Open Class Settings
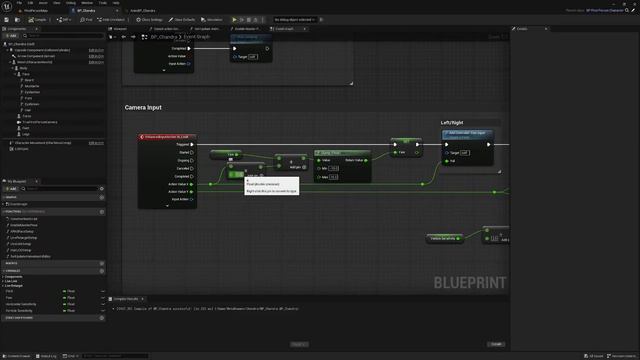This screenshot has width=640, height=360. pos(149,20)
